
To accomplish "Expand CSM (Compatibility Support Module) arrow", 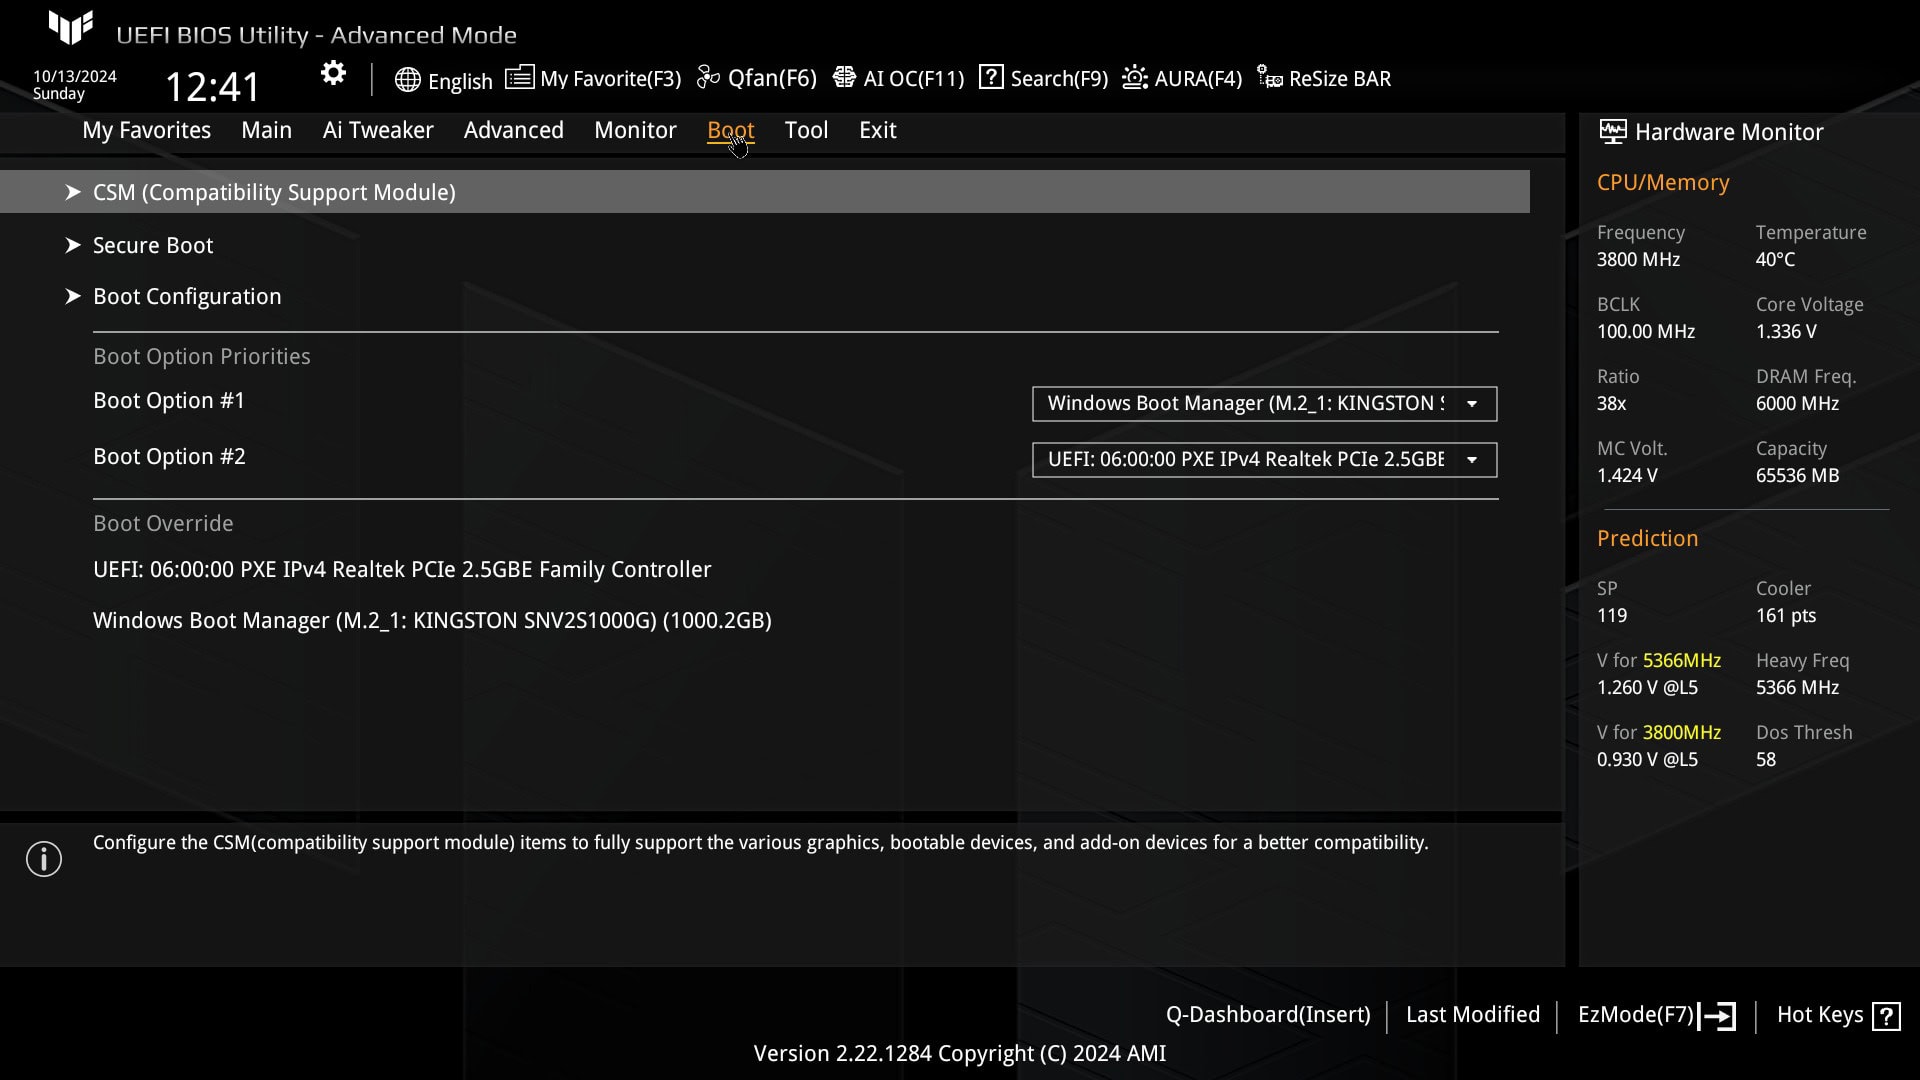I will [72, 192].
